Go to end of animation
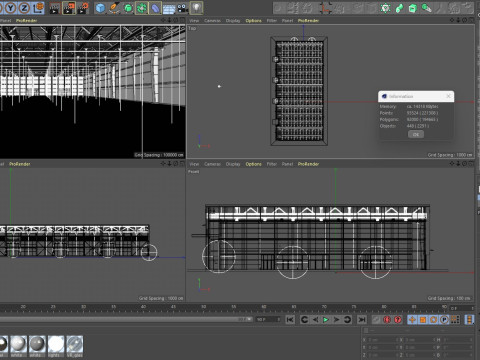480x360 pixels. pyautogui.click(x=362, y=320)
